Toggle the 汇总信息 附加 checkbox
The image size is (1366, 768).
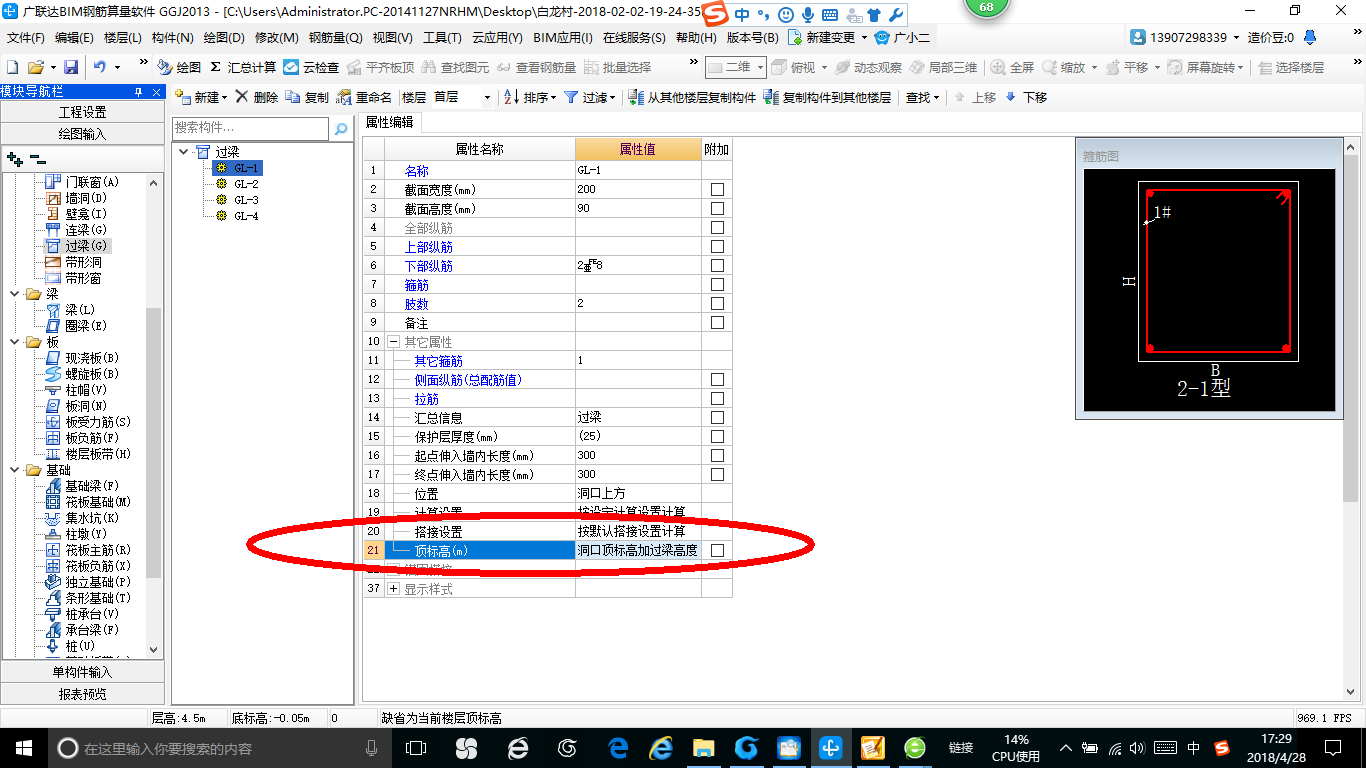pyautogui.click(x=717, y=418)
